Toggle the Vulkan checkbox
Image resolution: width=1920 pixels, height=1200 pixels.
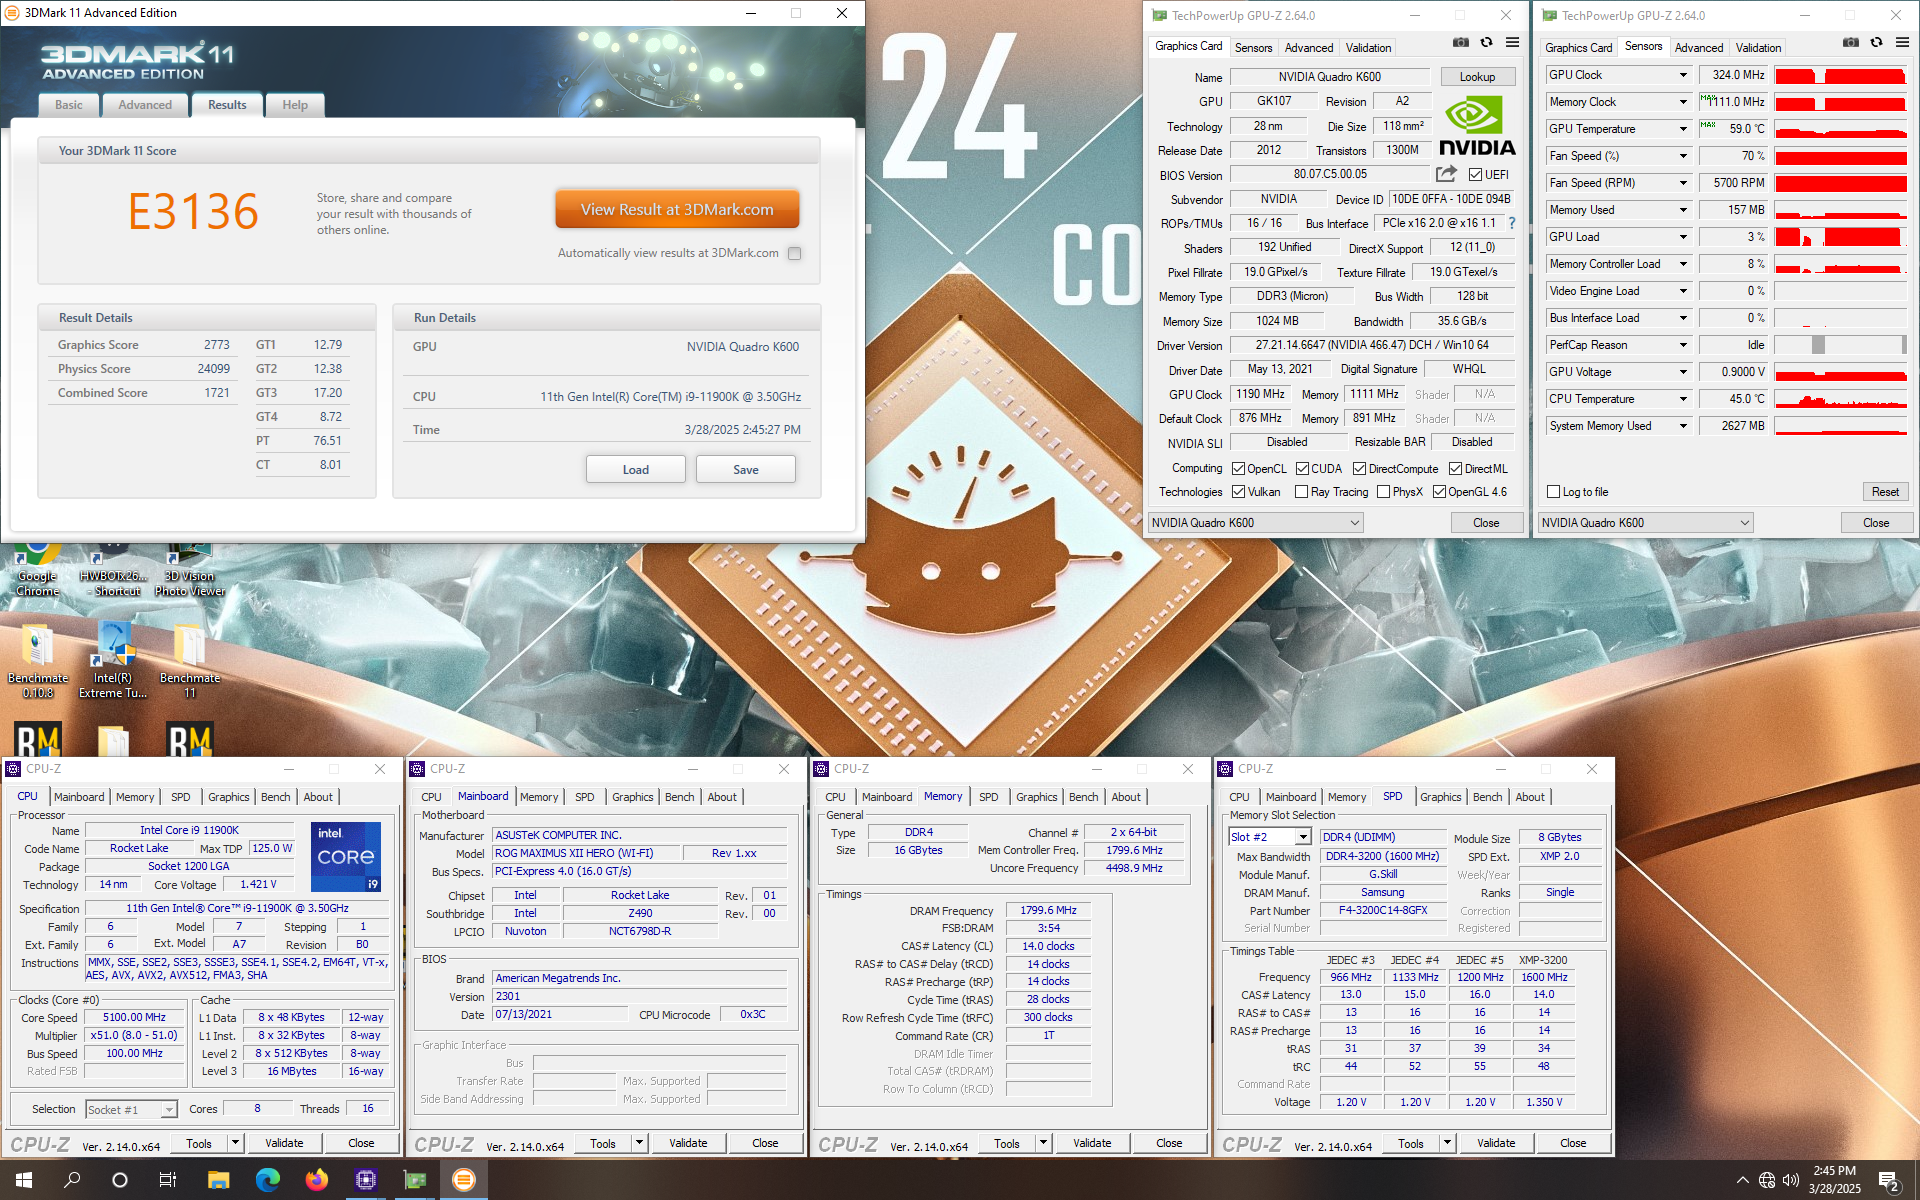(1238, 492)
